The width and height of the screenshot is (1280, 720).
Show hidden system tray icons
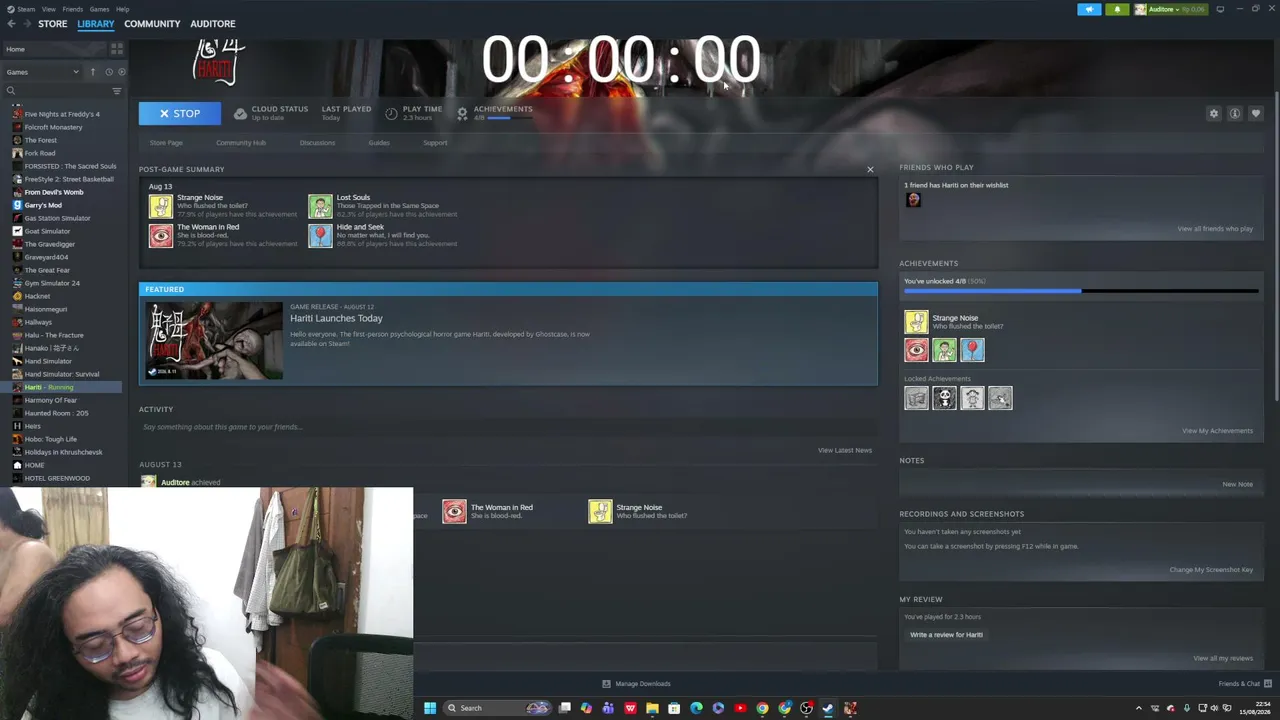[x=1138, y=708]
